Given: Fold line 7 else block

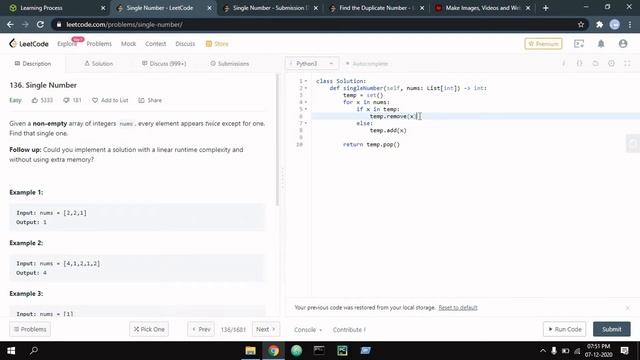Looking at the screenshot, I should pos(306,123).
